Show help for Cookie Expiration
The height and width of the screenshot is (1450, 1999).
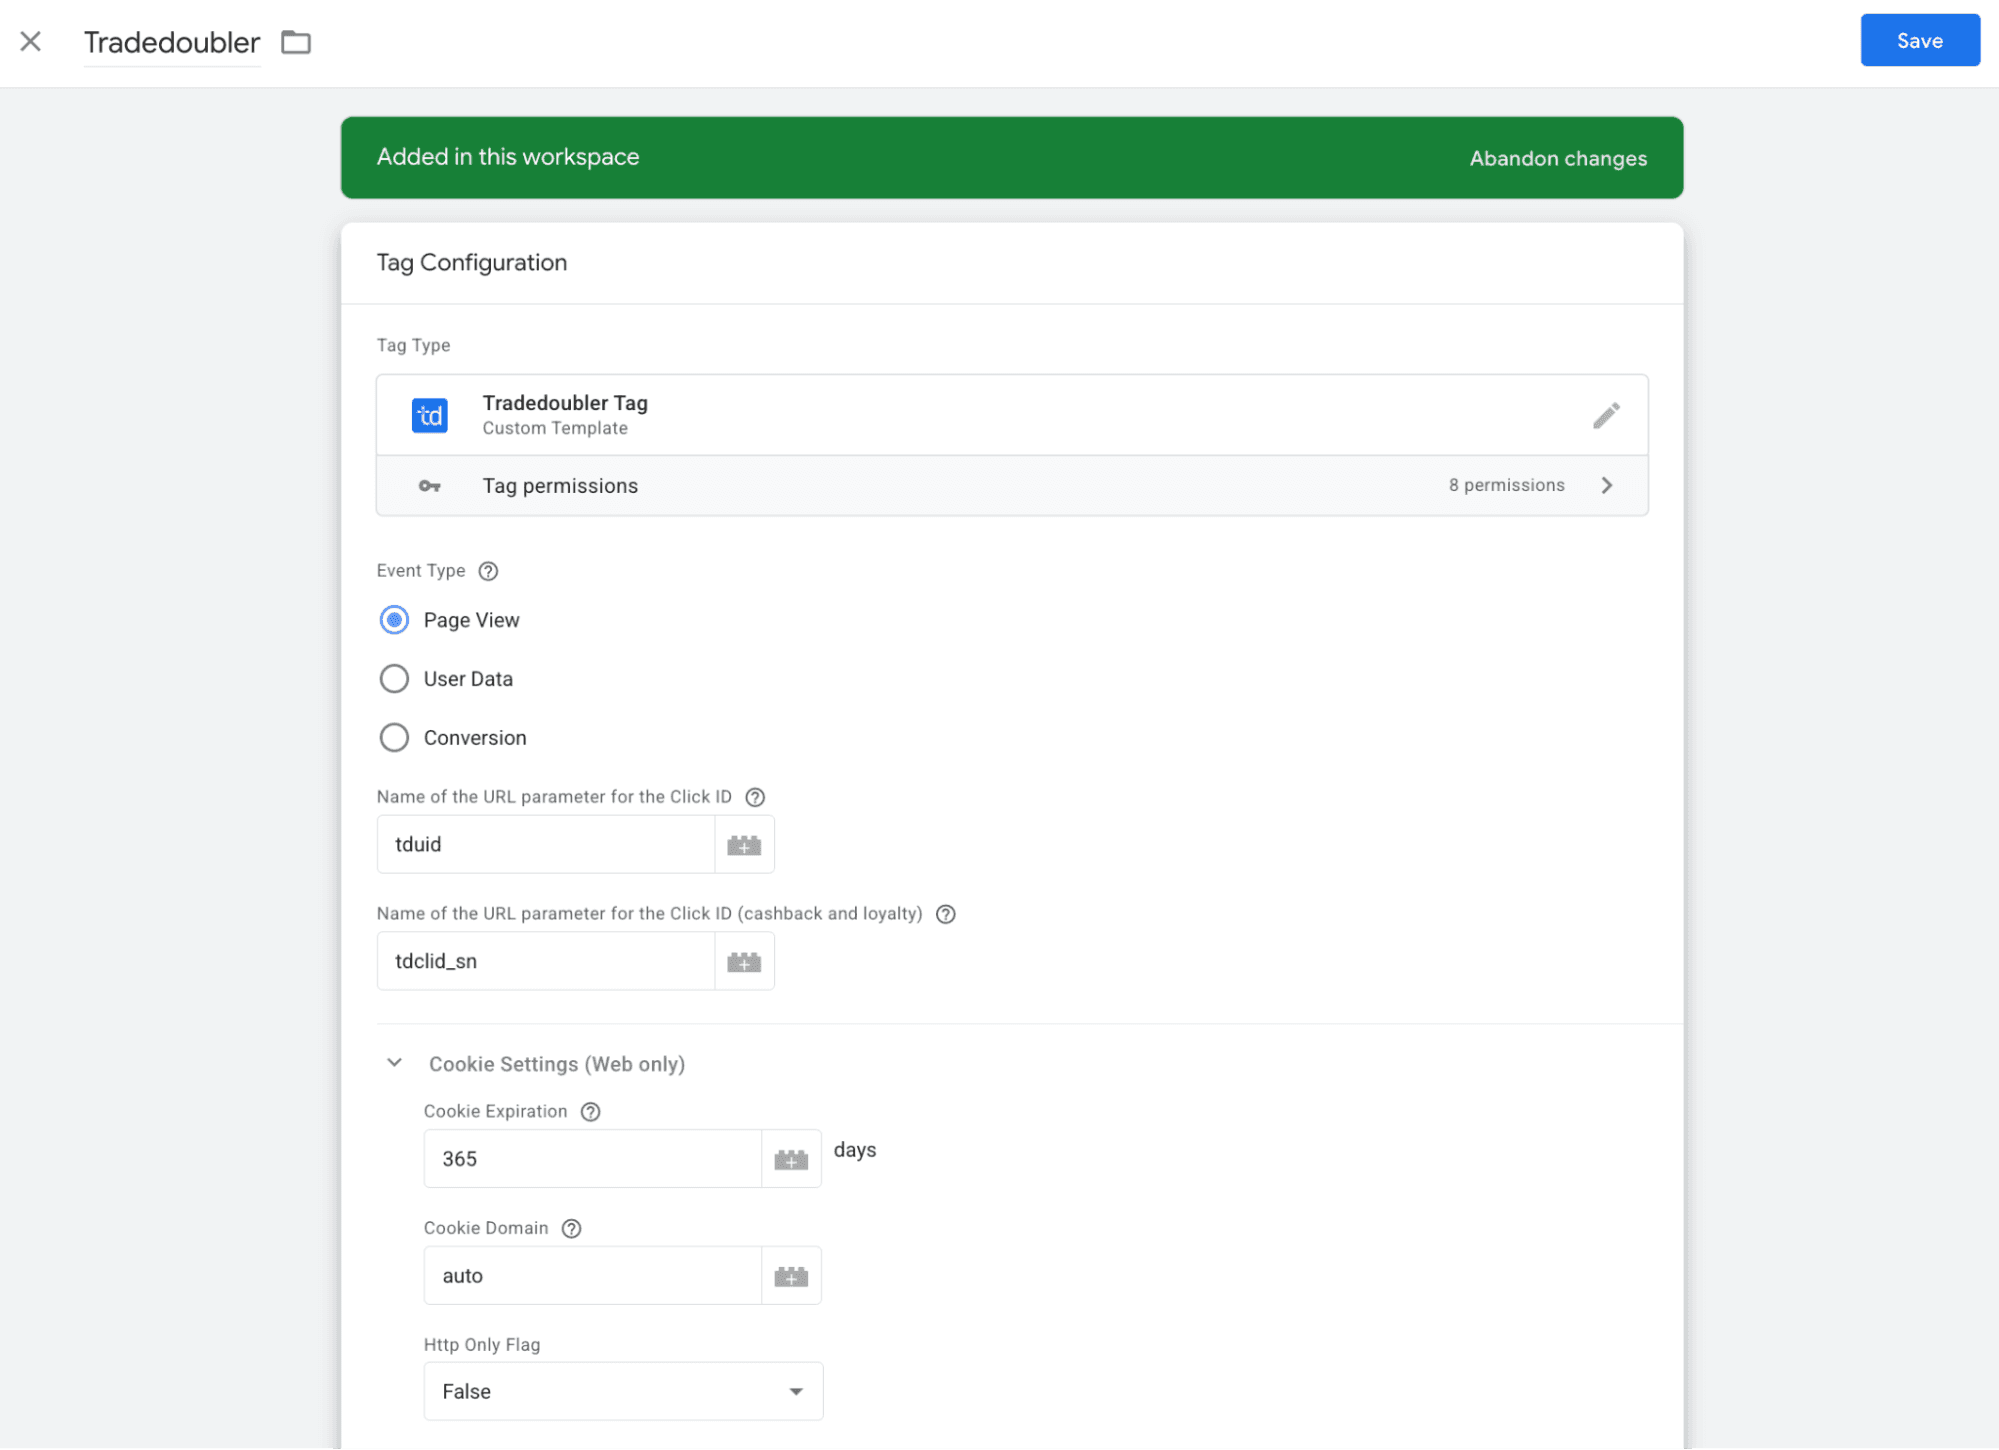(x=590, y=1112)
